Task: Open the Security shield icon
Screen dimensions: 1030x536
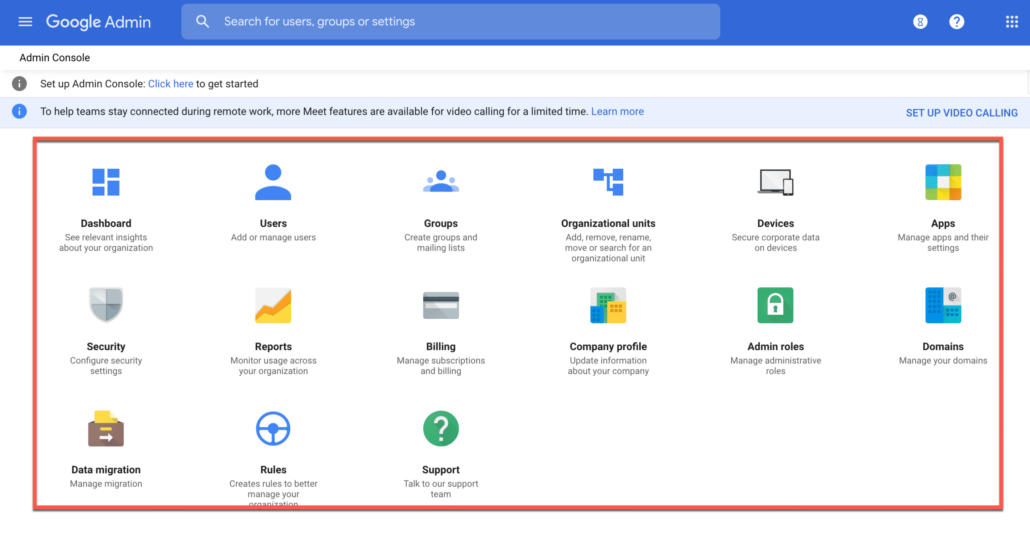Action: 106,305
